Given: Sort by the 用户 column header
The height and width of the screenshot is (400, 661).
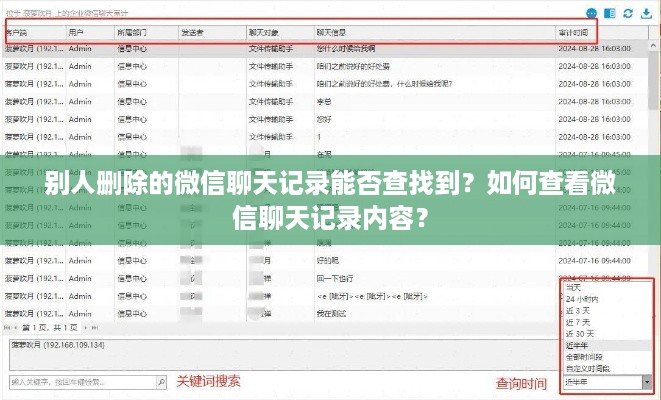Looking at the screenshot, I should [x=76, y=32].
